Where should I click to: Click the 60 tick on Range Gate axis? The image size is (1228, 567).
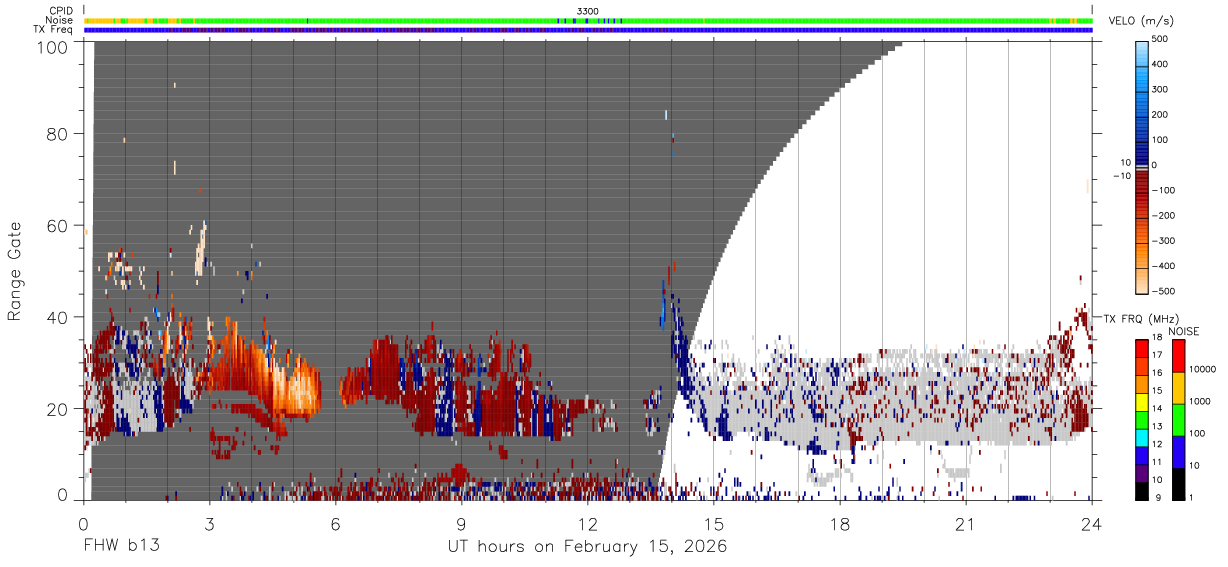[x=58, y=225]
